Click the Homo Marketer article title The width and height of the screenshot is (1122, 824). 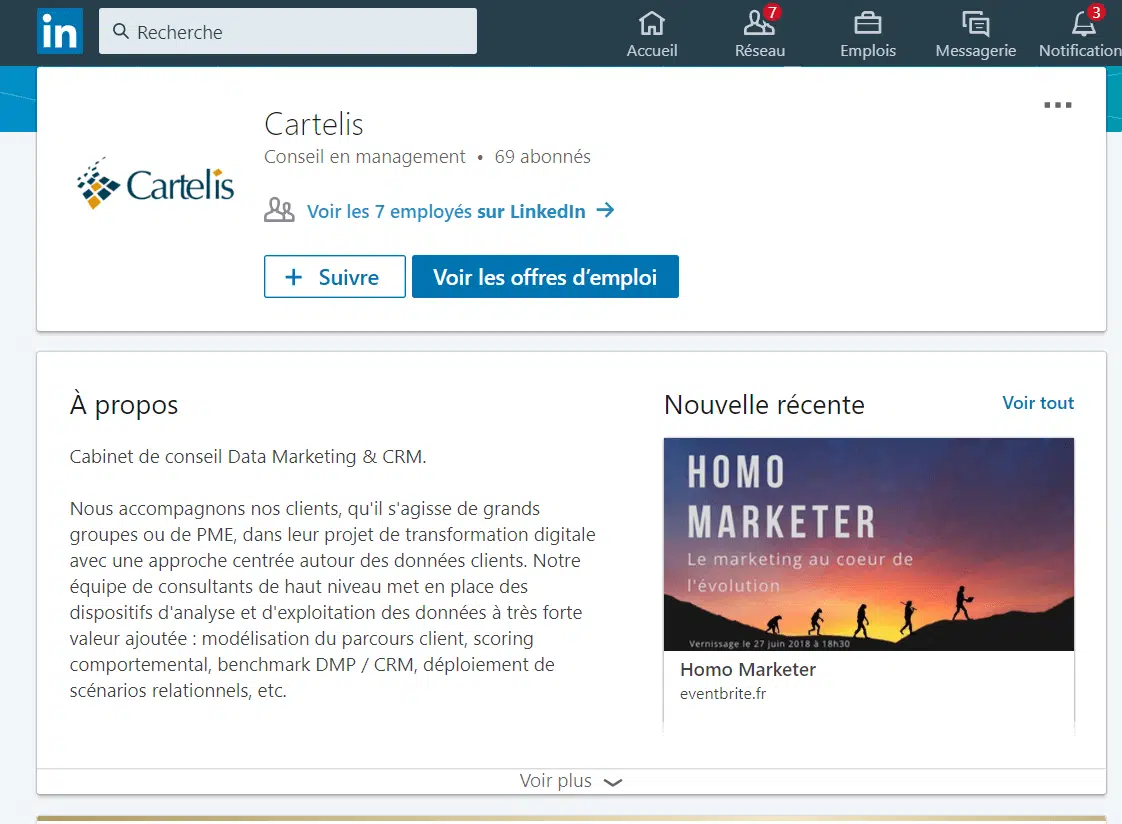[x=748, y=670]
